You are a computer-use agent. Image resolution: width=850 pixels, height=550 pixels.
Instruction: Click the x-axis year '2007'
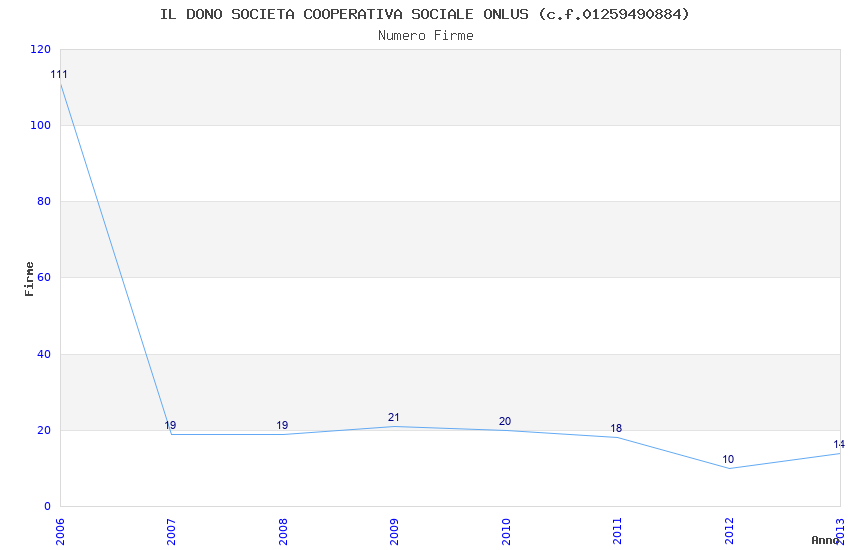pyautogui.click(x=171, y=532)
